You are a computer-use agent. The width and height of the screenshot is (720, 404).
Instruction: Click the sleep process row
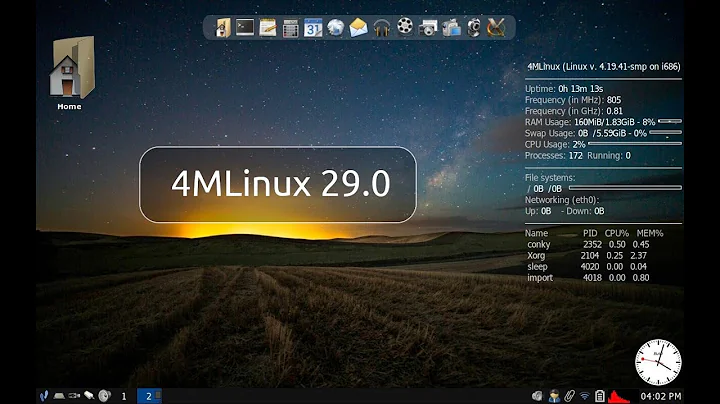coord(587,266)
